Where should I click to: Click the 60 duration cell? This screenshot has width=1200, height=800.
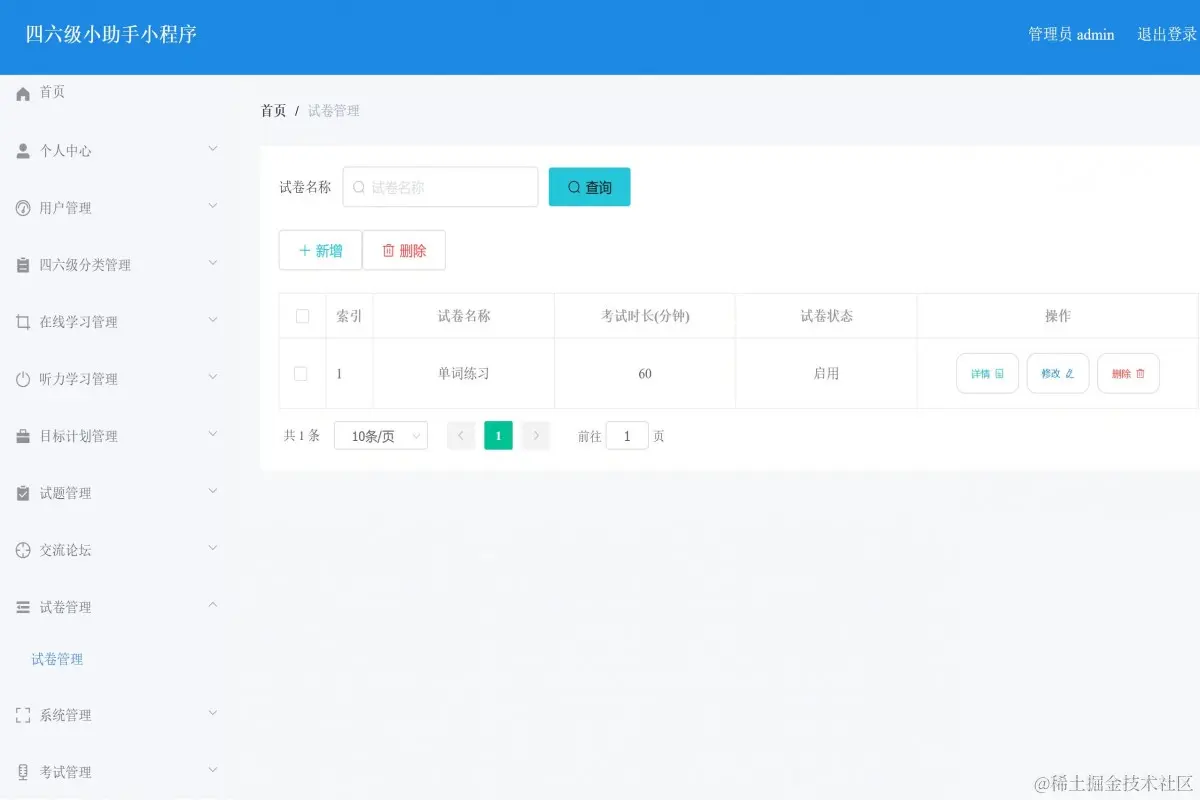645,373
